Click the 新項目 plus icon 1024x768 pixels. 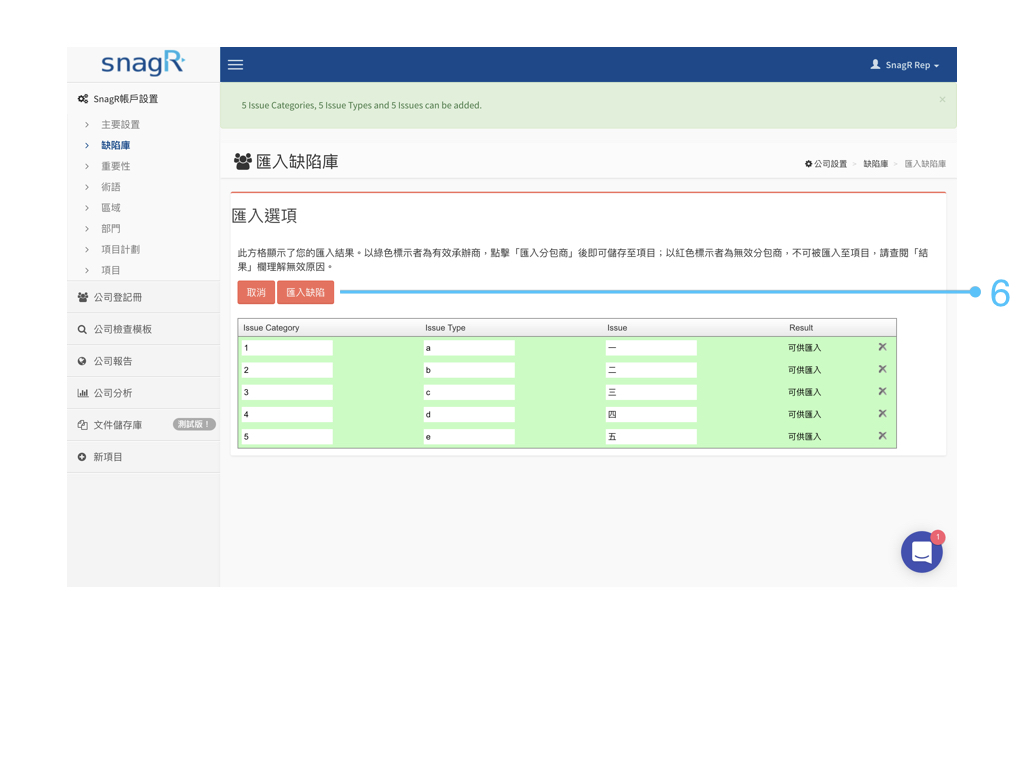82,457
